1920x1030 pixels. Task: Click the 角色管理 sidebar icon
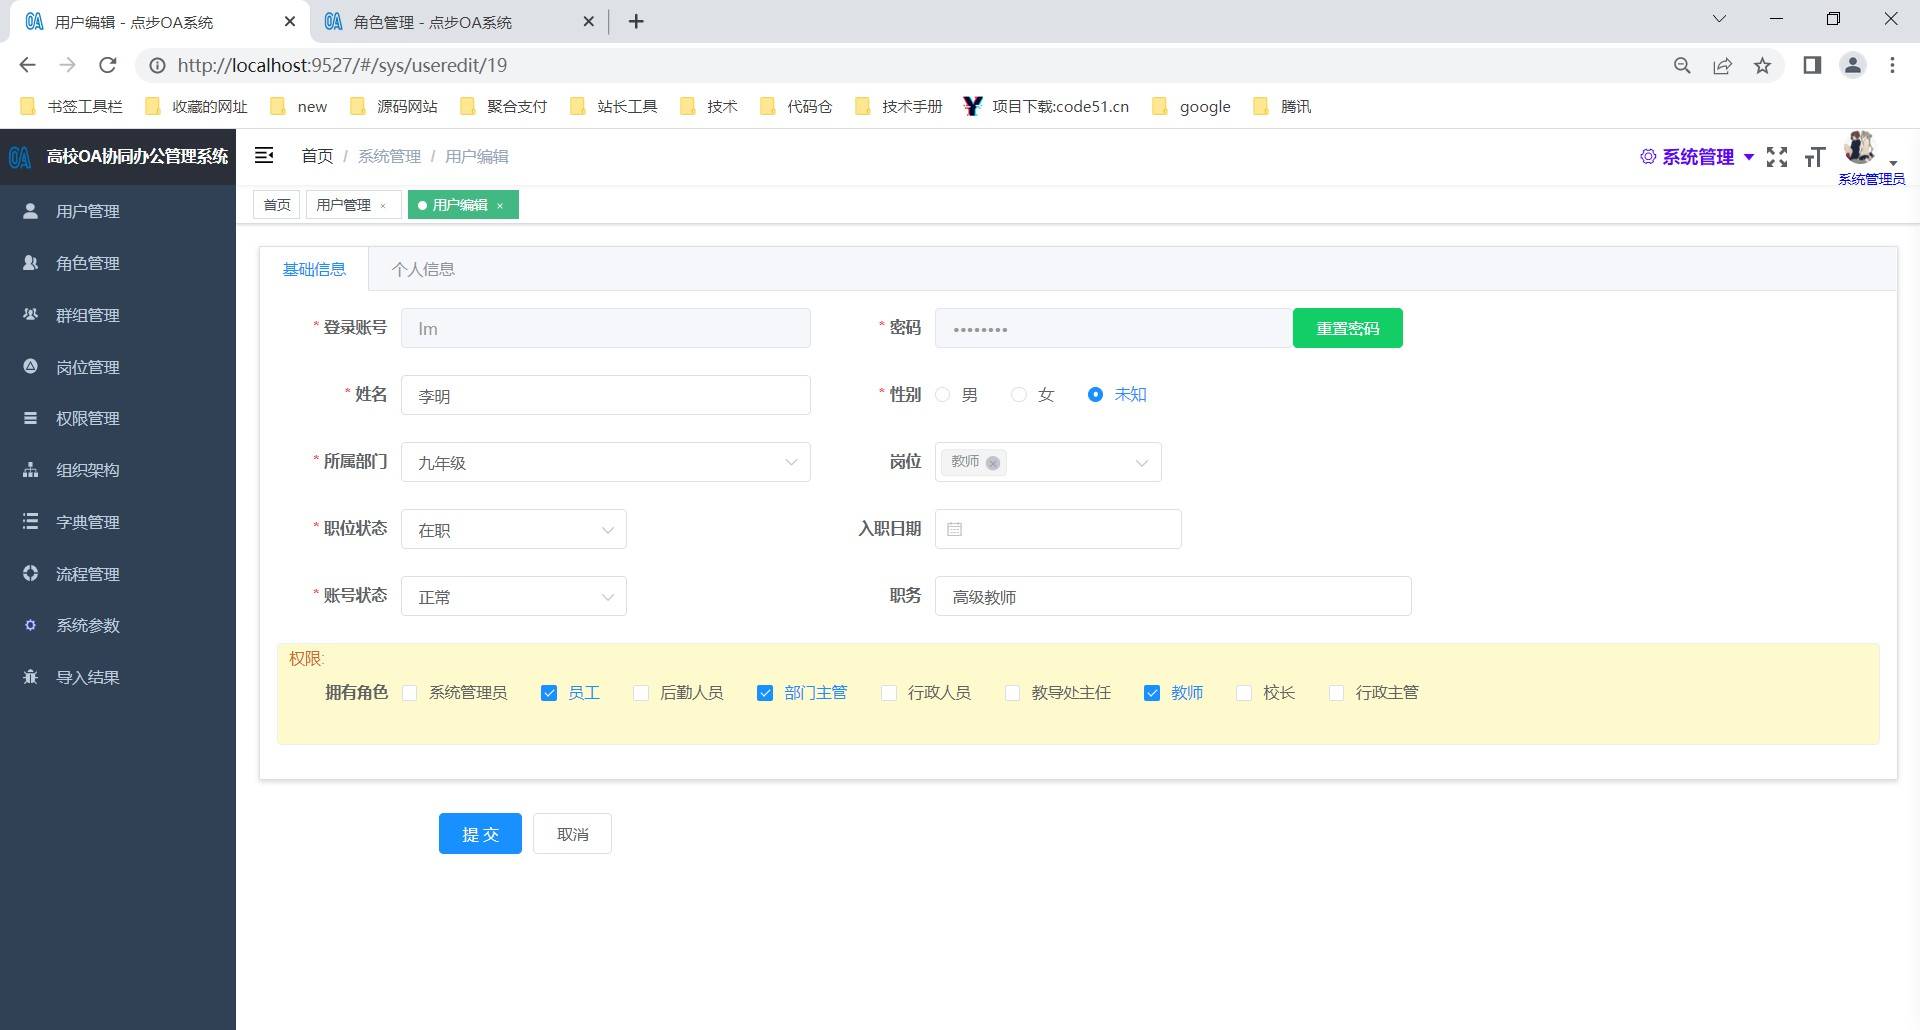[x=30, y=263]
